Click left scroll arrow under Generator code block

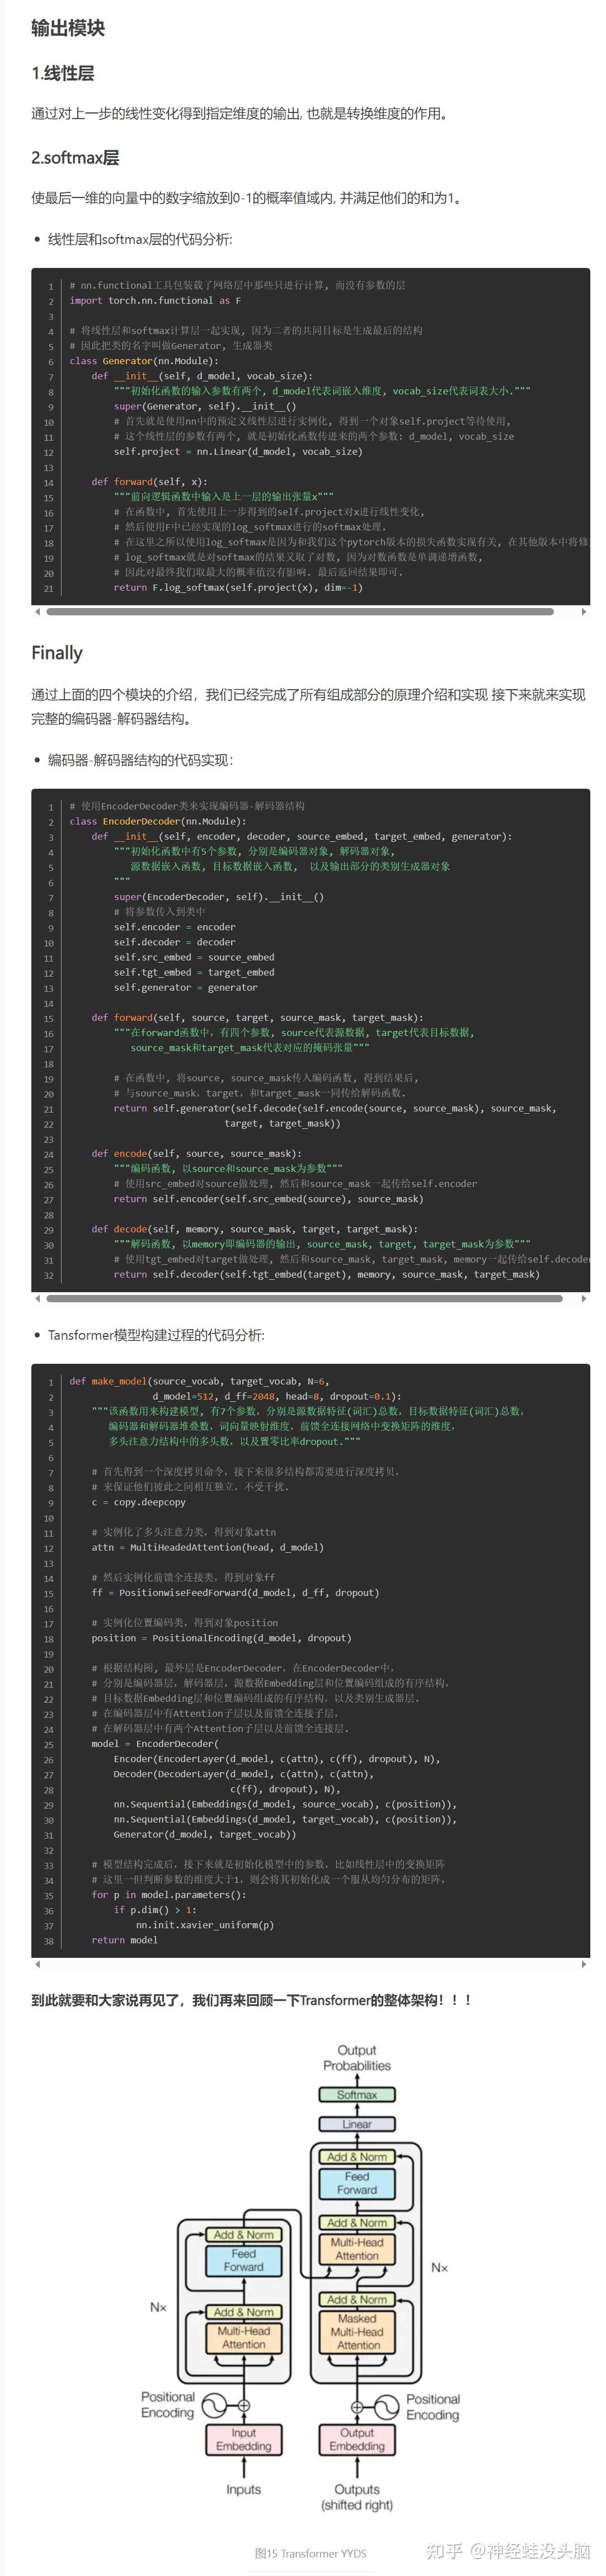(x=37, y=611)
